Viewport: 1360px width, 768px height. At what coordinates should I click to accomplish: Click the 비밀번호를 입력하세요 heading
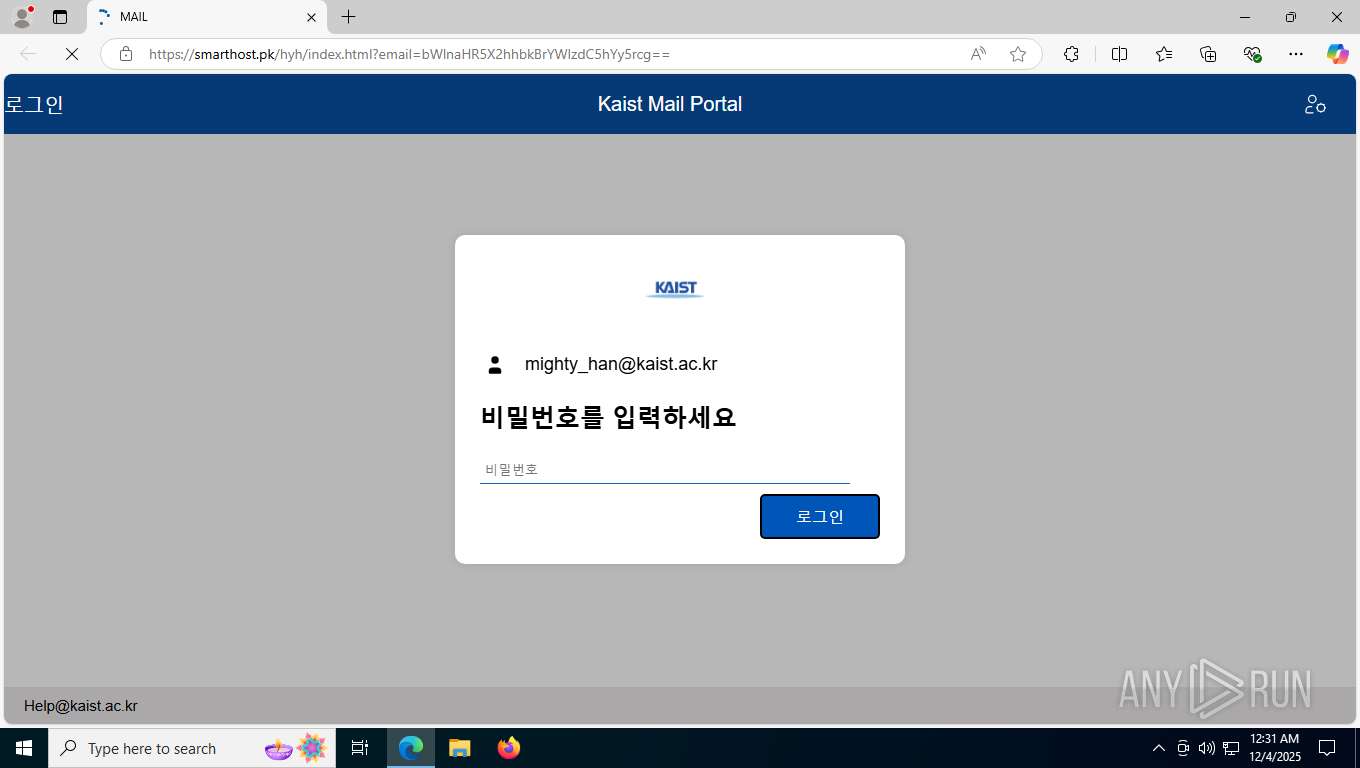pyautogui.click(x=608, y=417)
